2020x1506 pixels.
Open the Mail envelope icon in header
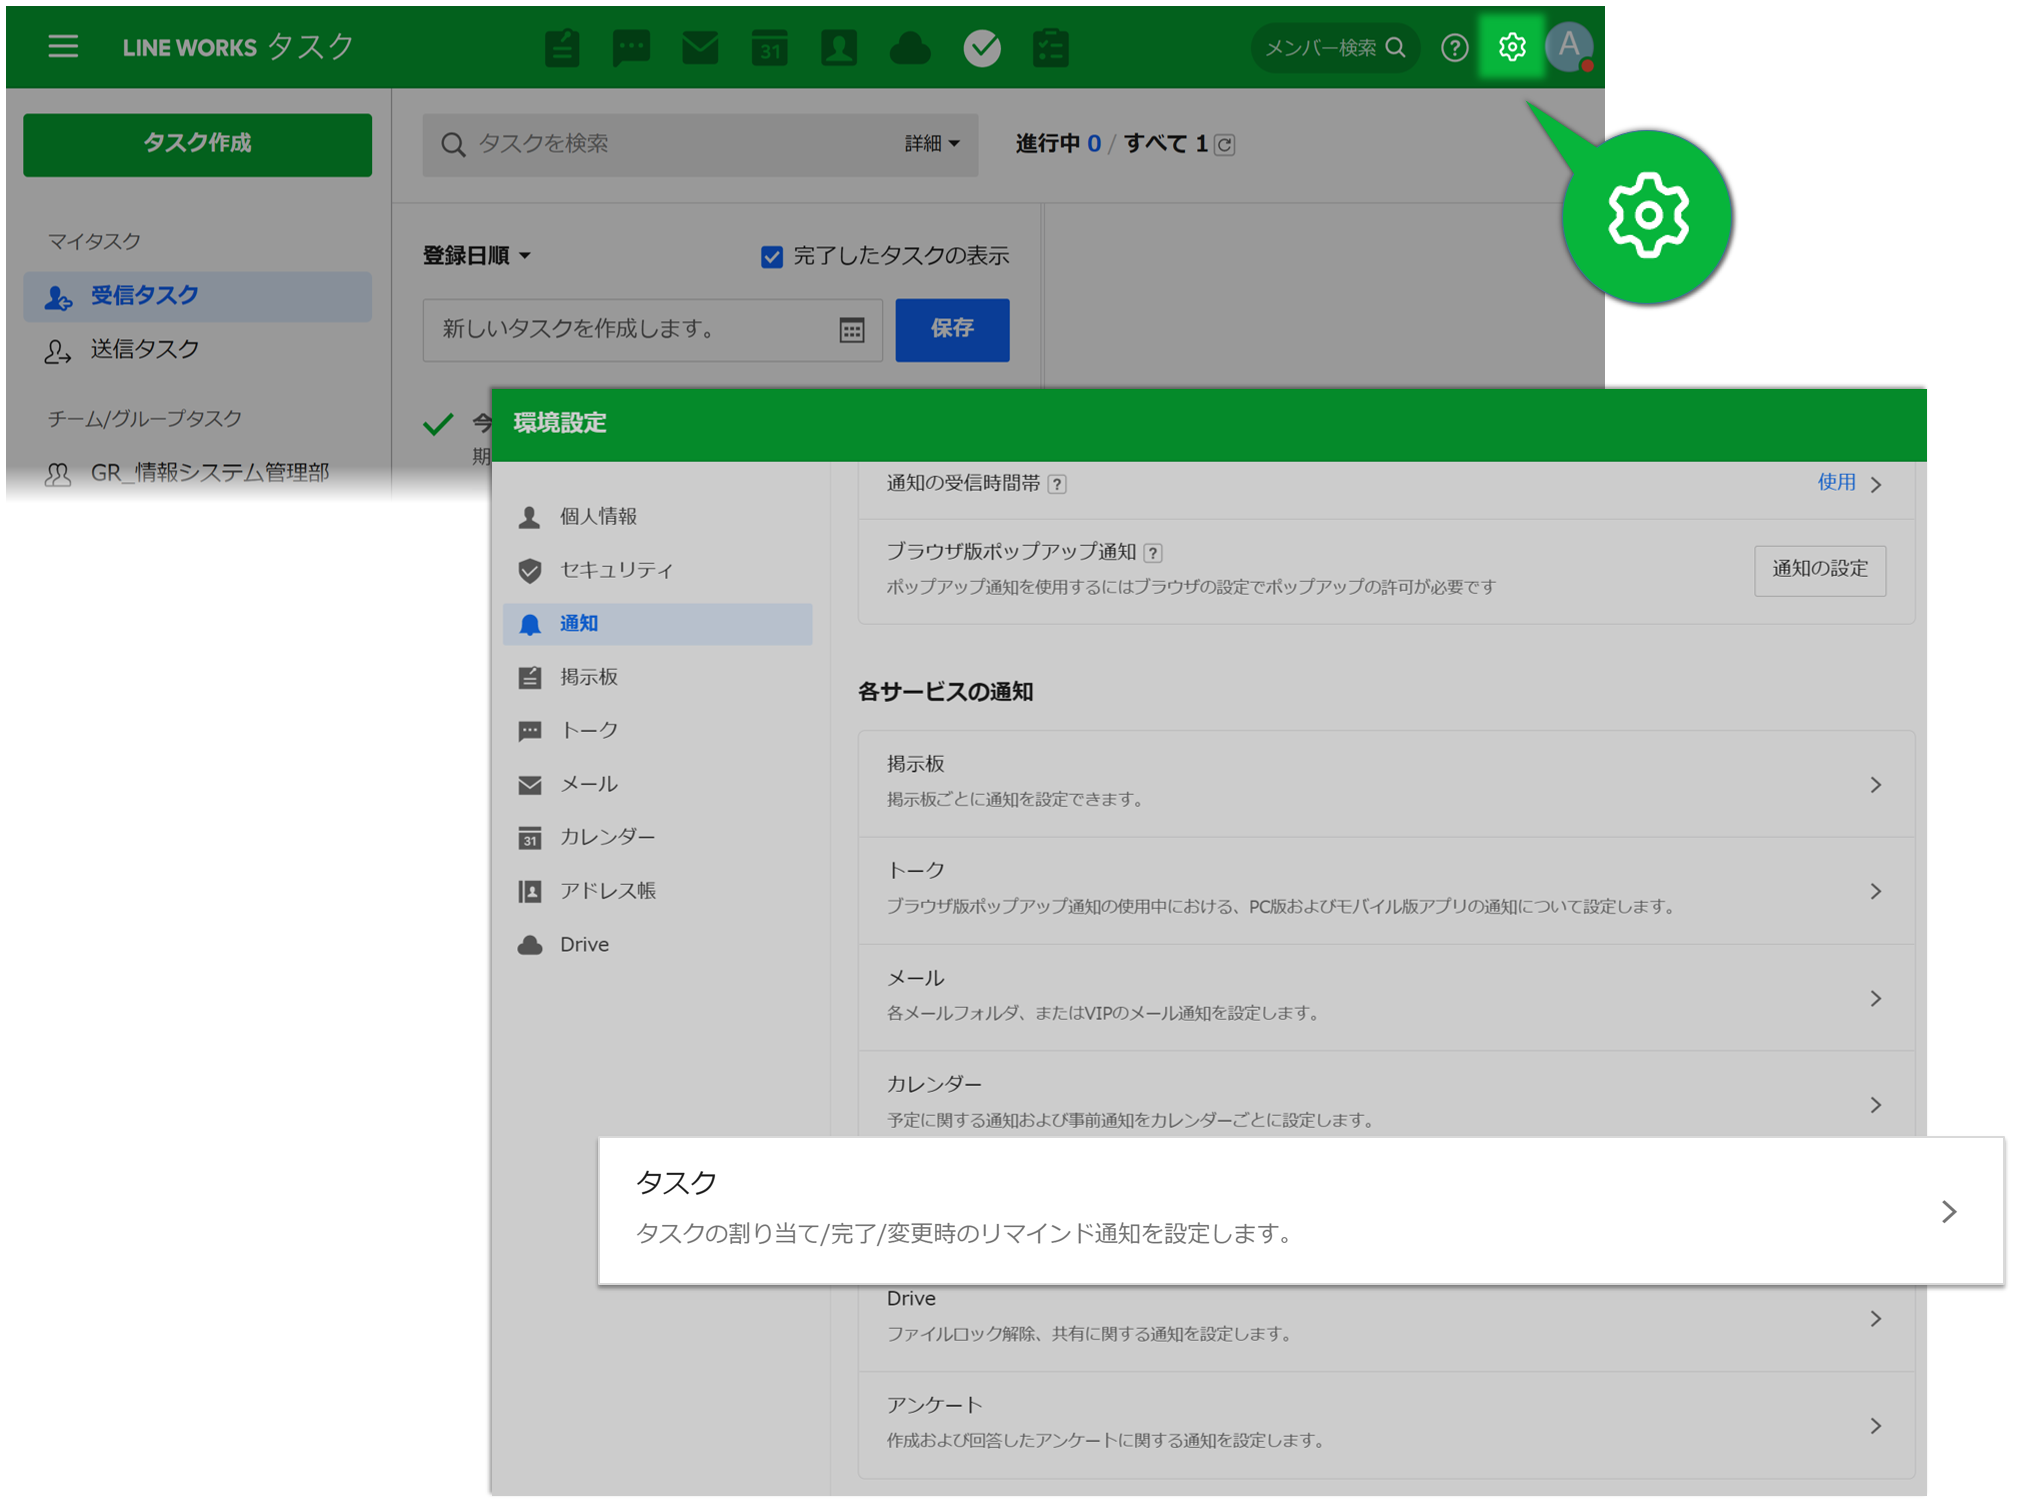click(x=700, y=47)
